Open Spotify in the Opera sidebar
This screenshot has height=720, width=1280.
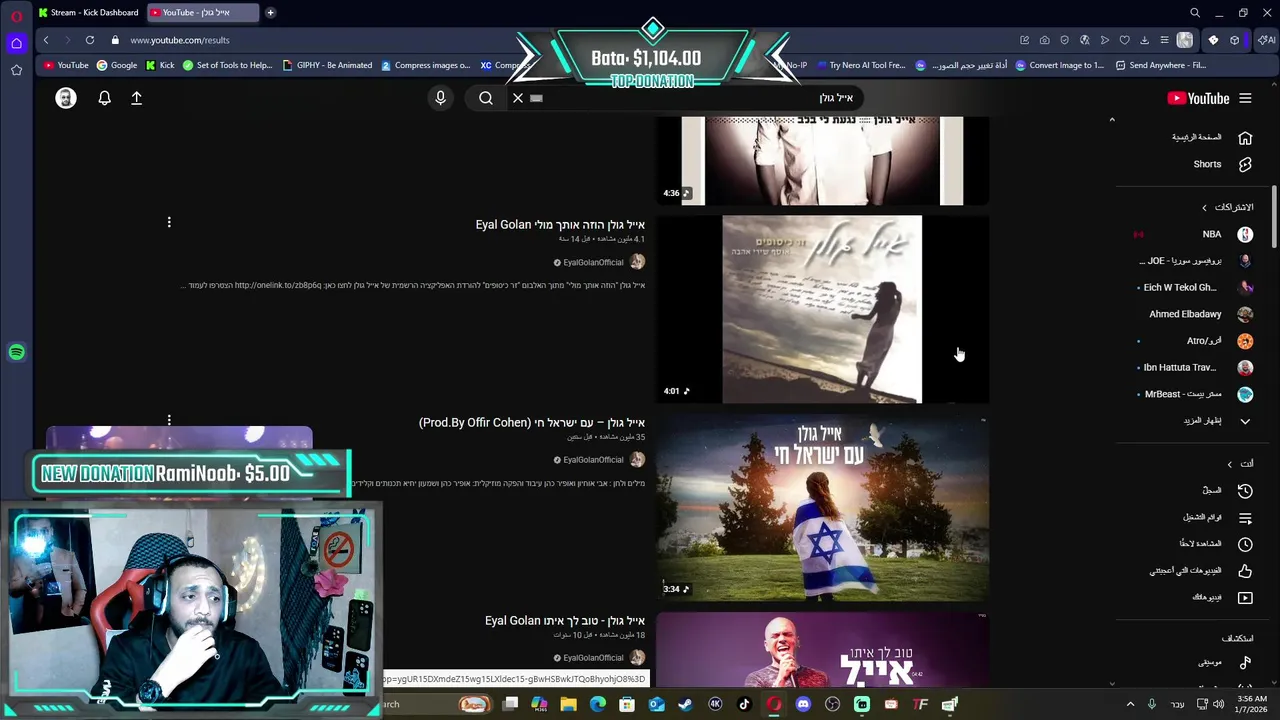[16, 352]
